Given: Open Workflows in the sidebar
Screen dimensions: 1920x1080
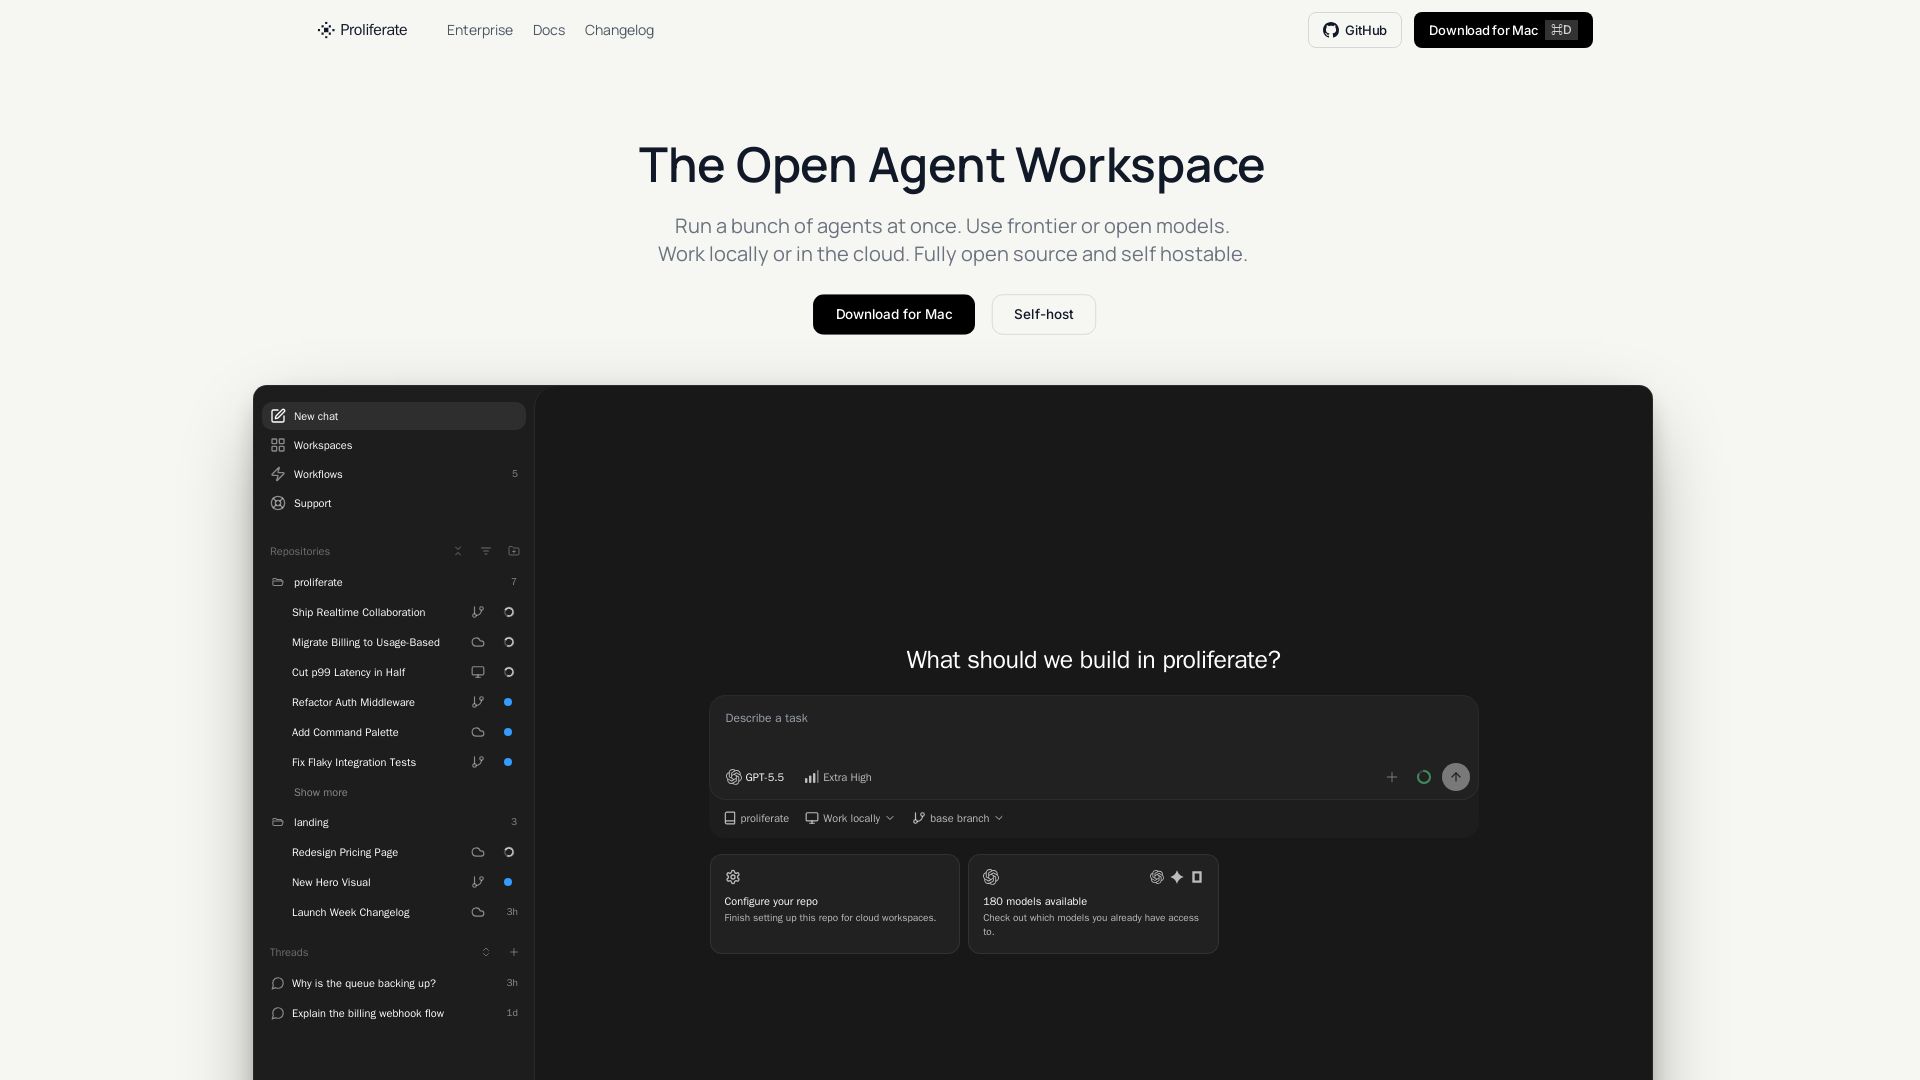Looking at the screenshot, I should 394,474.
